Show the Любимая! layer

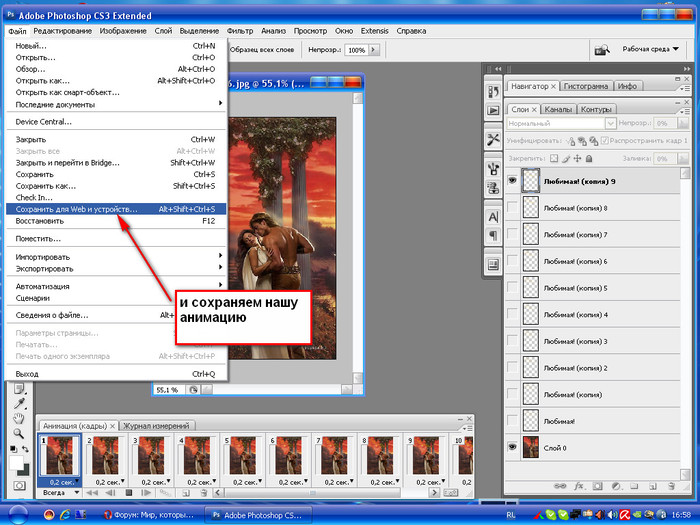512,421
